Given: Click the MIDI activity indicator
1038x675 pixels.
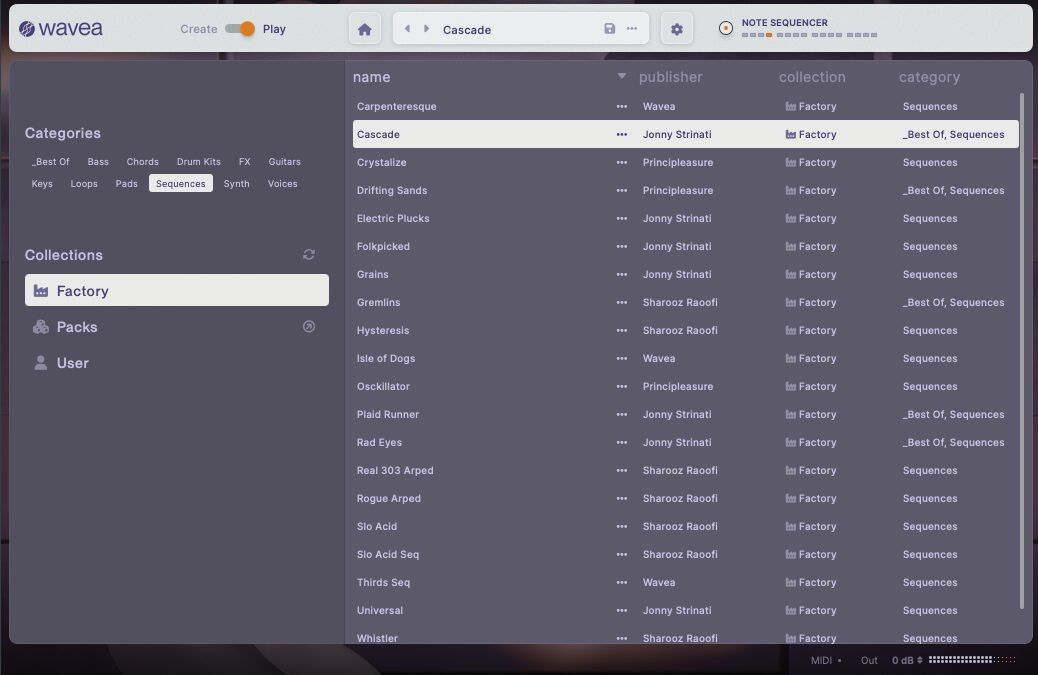Looking at the screenshot, I should [x=839, y=660].
